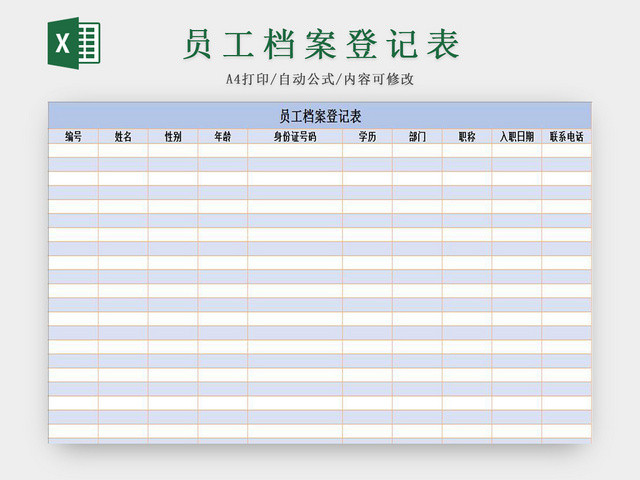The image size is (640, 480).
Task: Select the 身份证号码 column header
Action: coord(295,136)
